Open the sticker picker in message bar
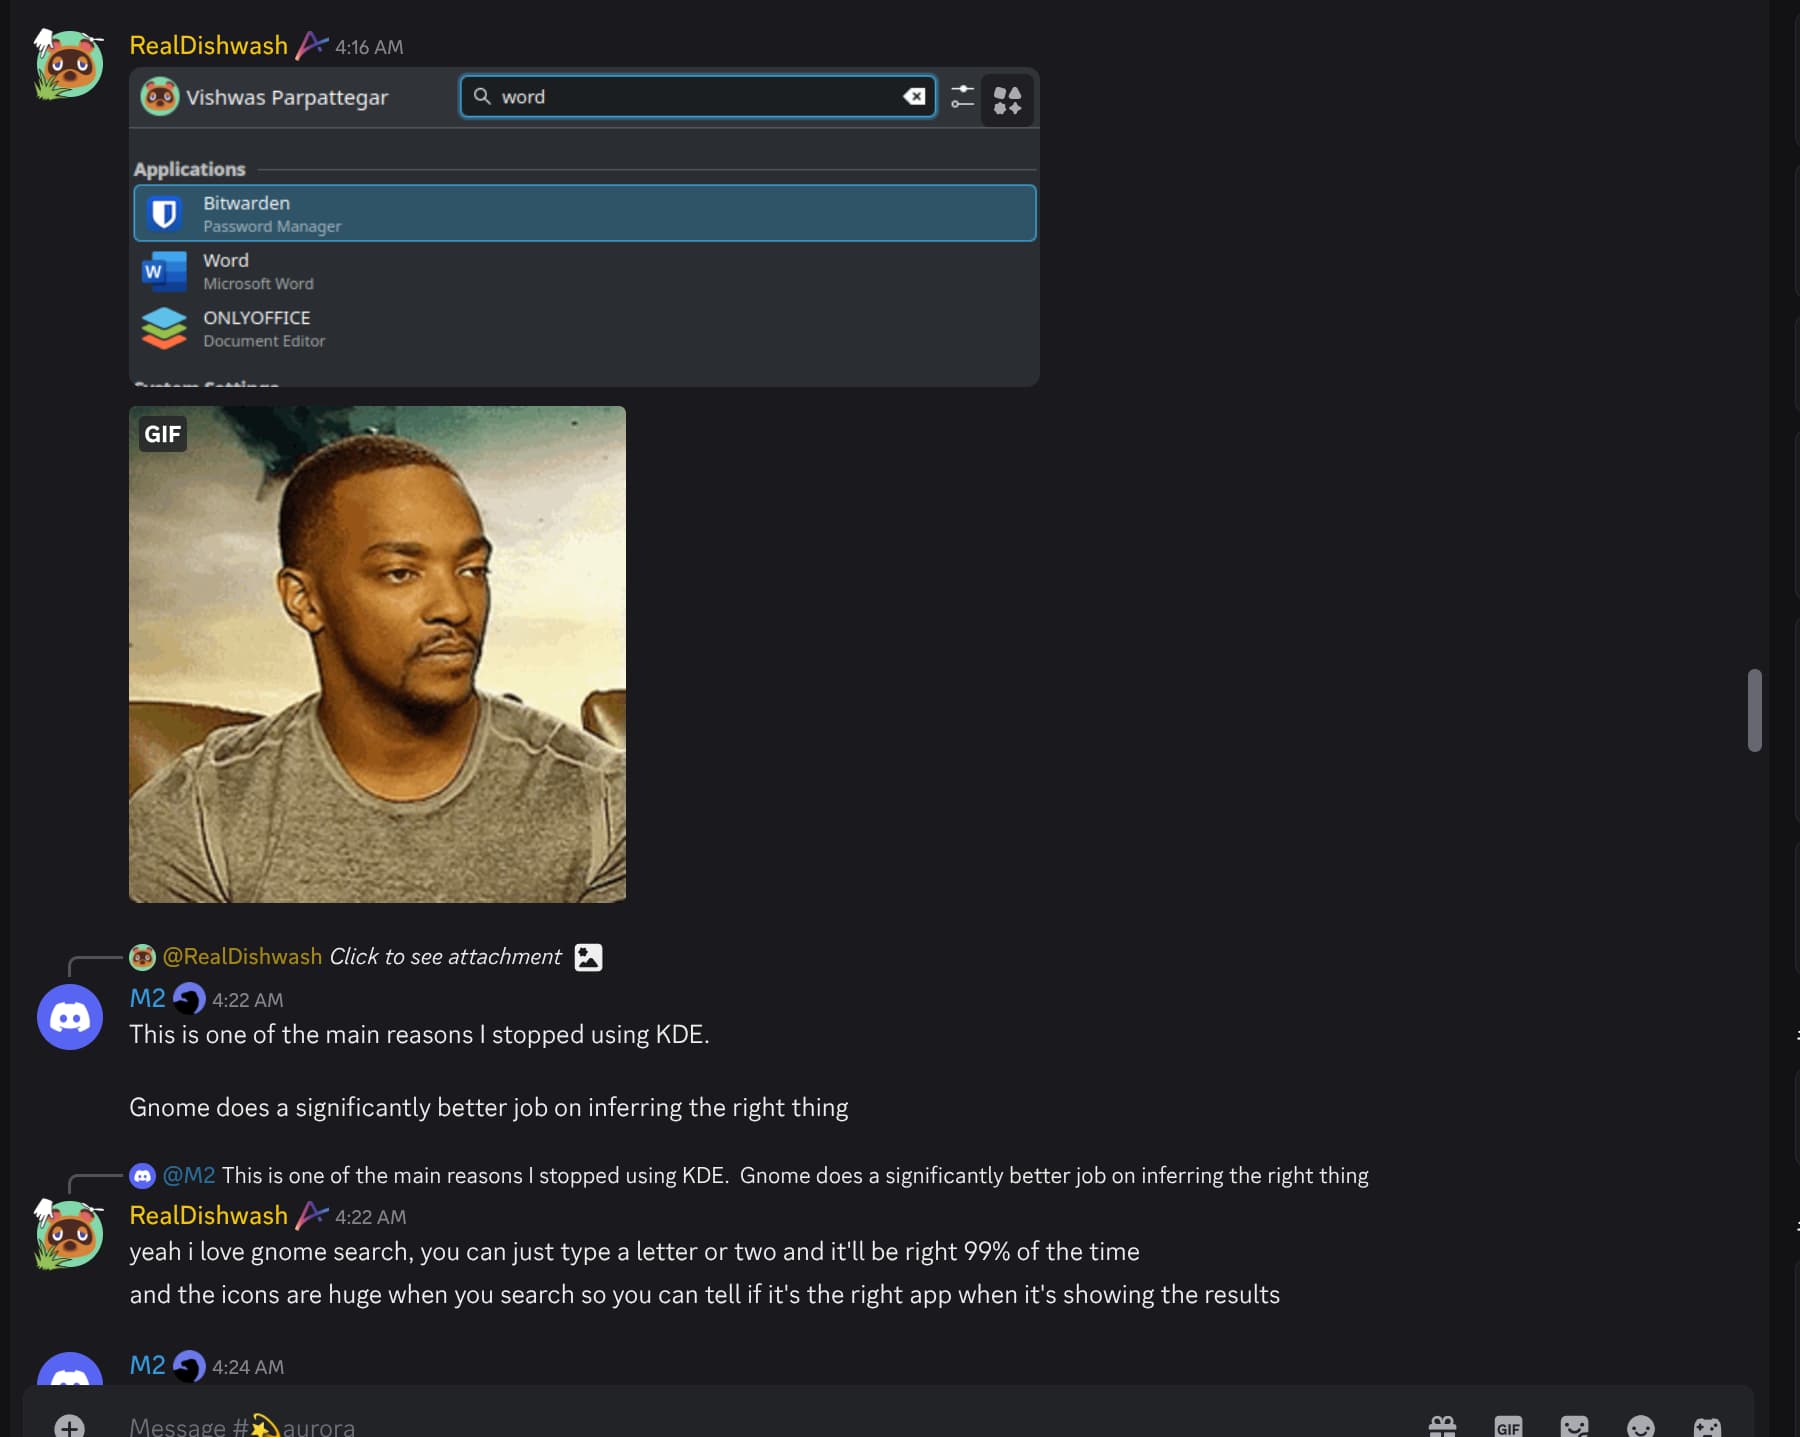The width and height of the screenshot is (1800, 1437). tap(1574, 1427)
